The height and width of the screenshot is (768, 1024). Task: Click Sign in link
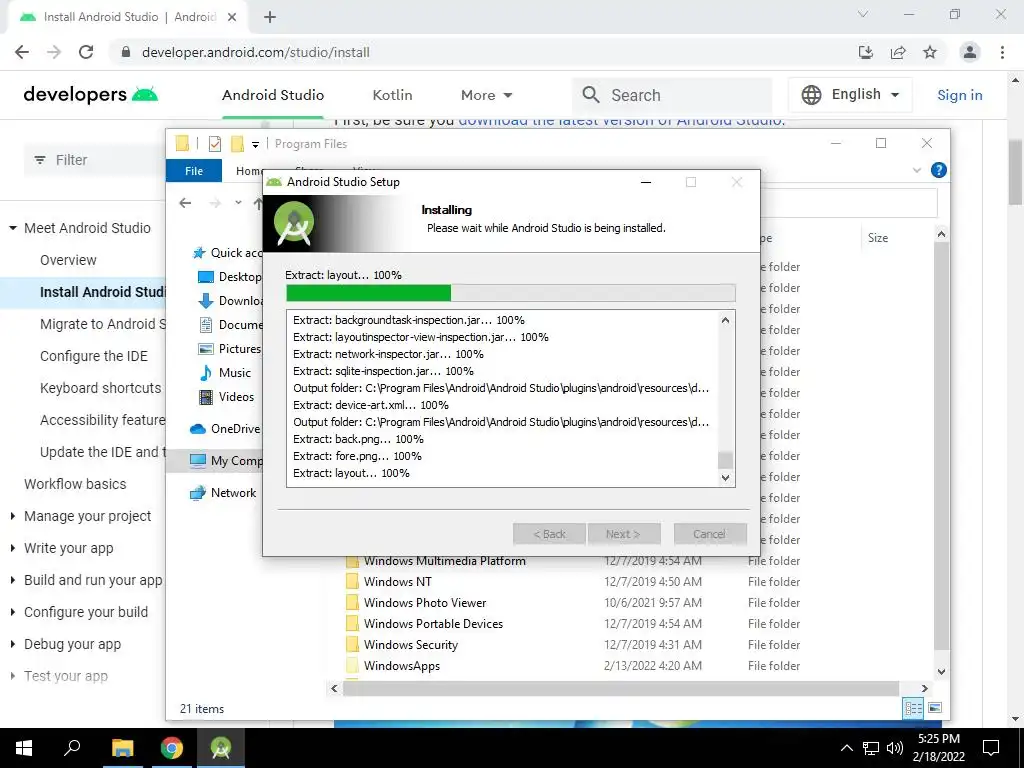[x=959, y=95]
